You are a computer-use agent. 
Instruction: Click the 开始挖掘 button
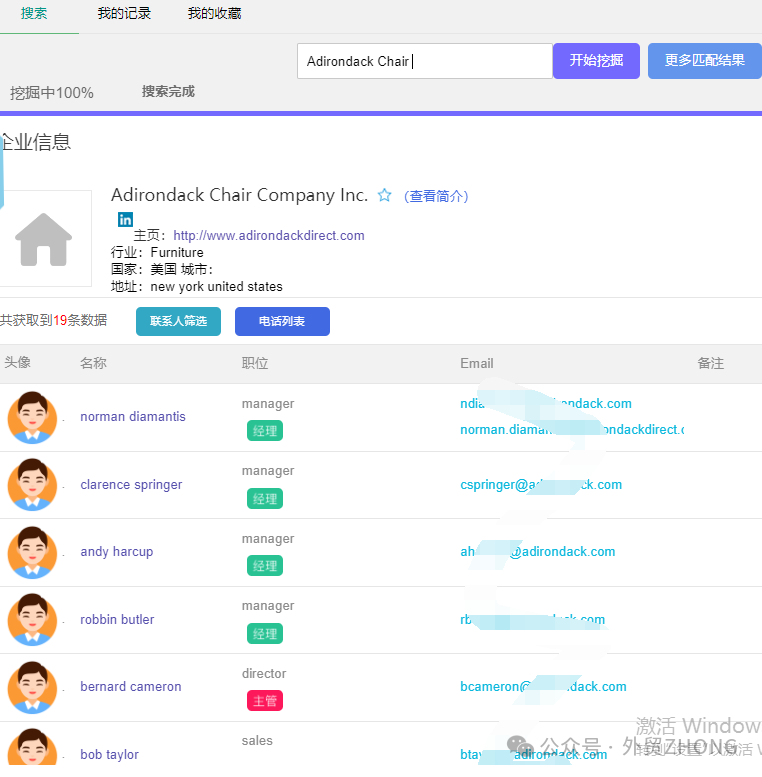[597, 61]
